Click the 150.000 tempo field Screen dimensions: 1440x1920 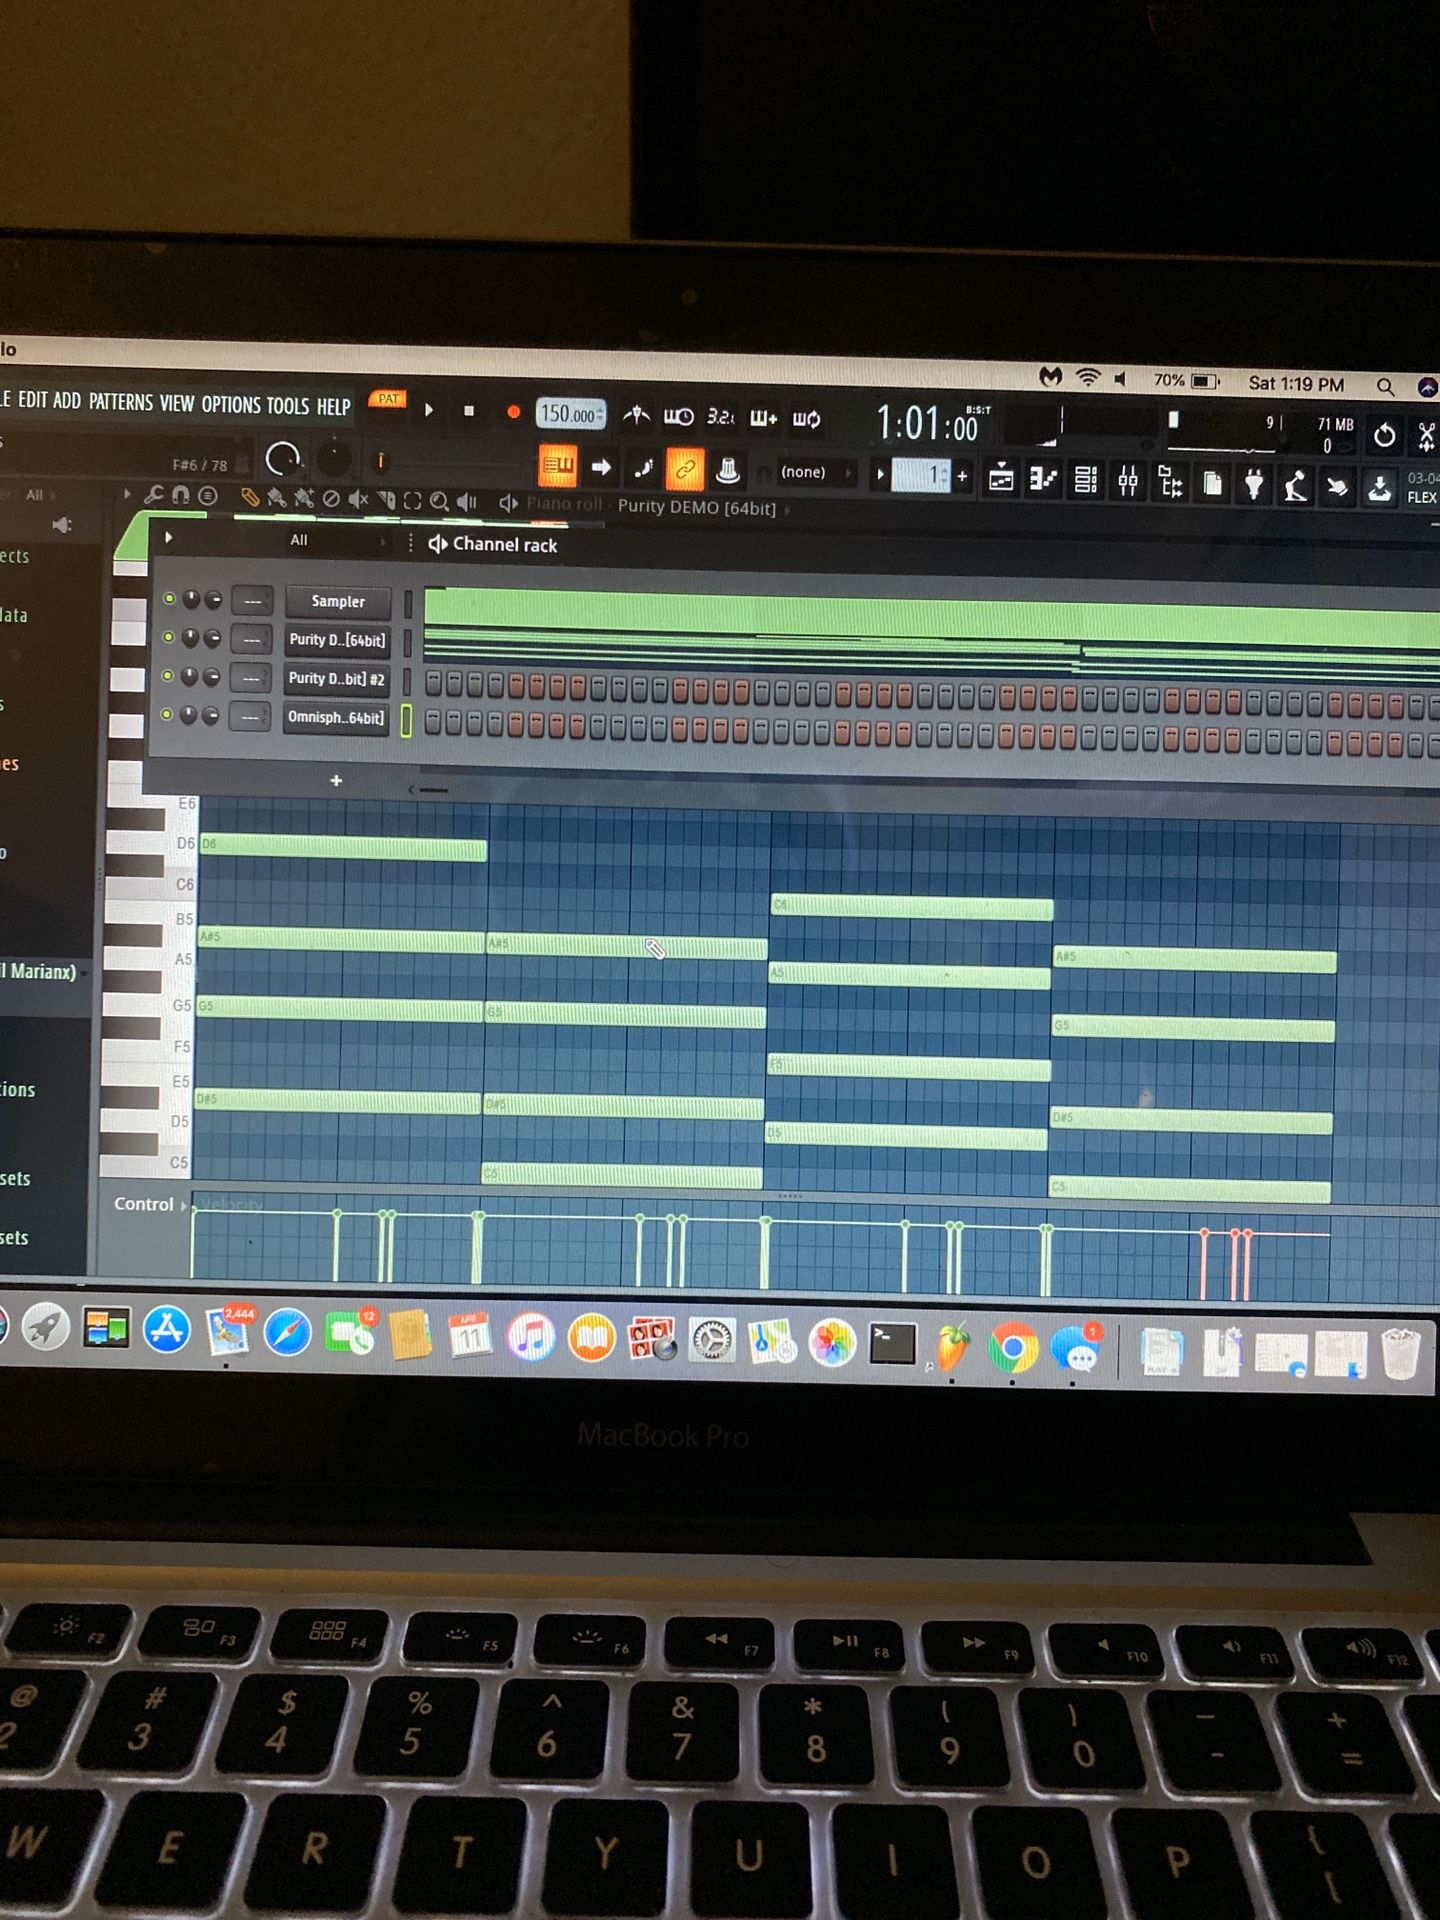[571, 413]
